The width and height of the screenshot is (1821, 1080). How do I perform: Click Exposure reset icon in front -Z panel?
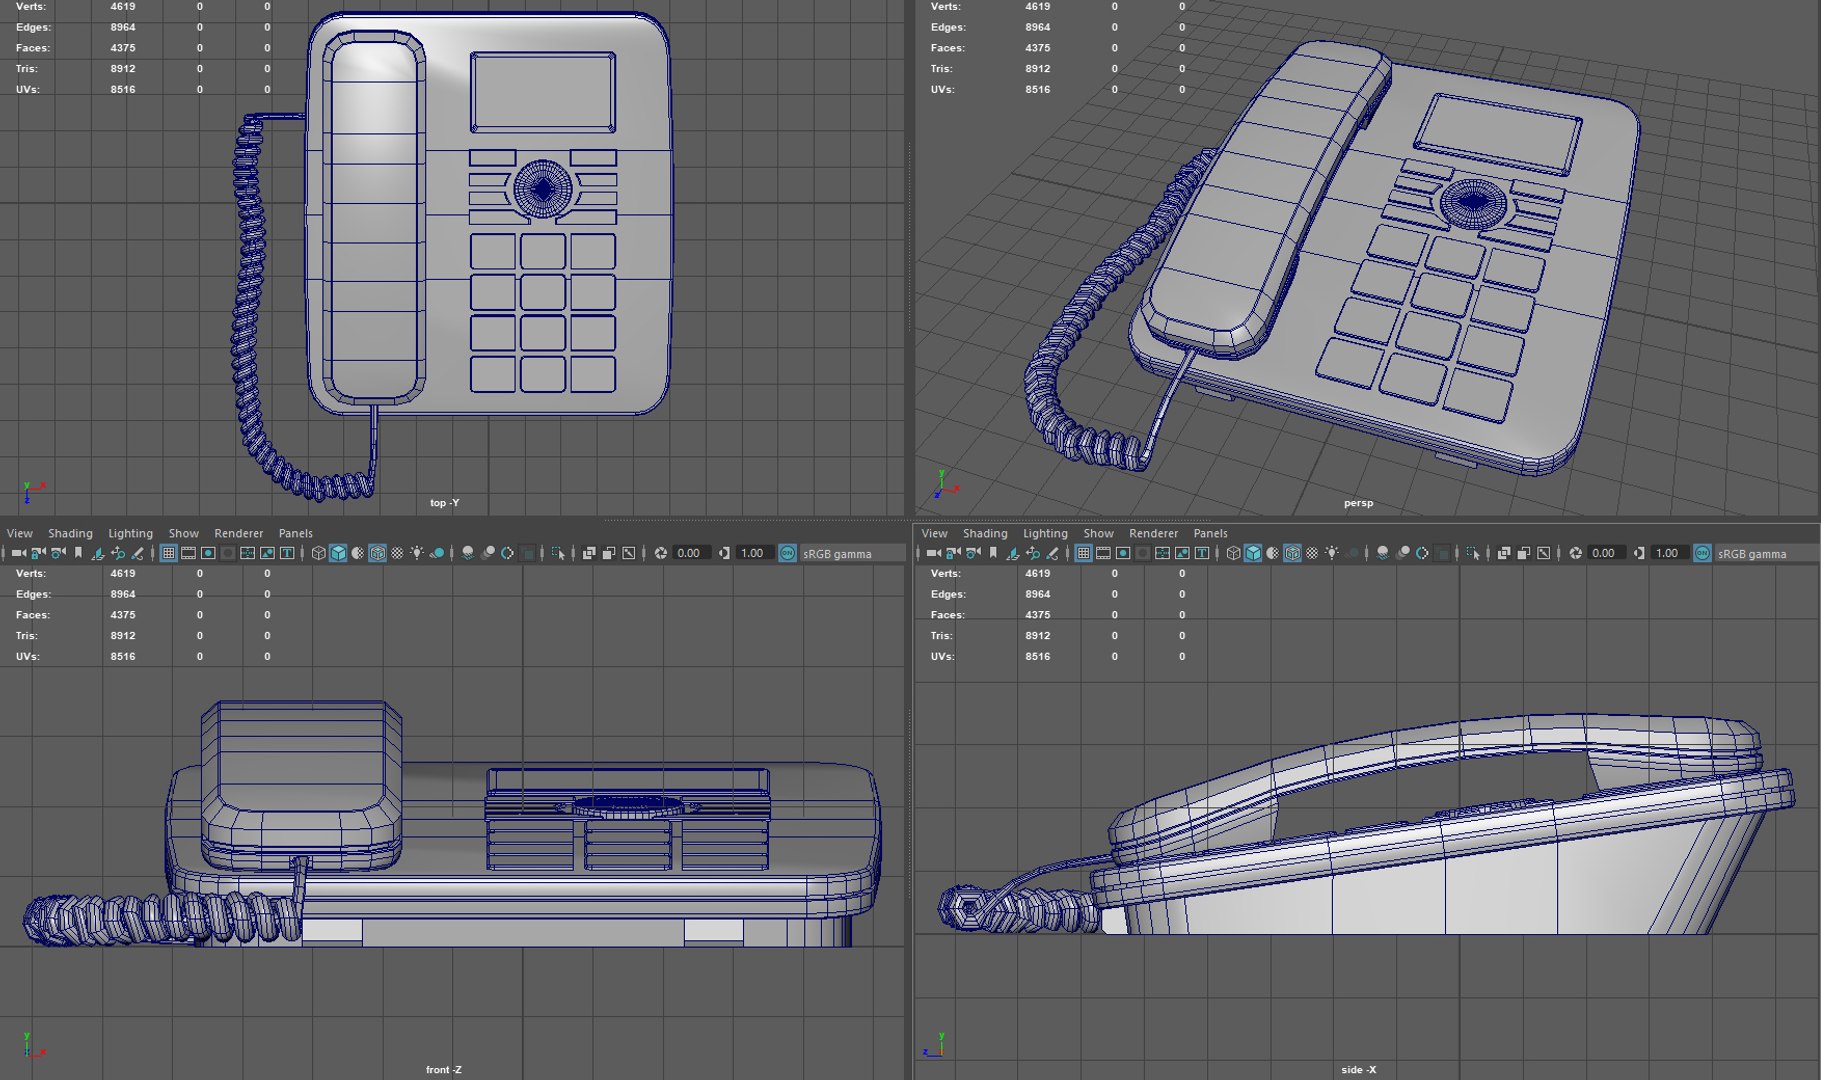661,553
